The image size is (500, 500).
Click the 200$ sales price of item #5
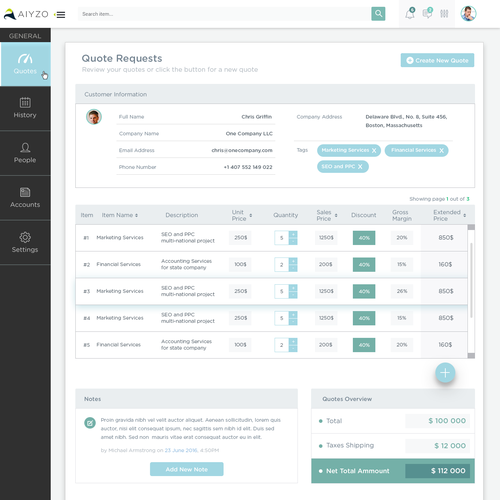click(325, 345)
